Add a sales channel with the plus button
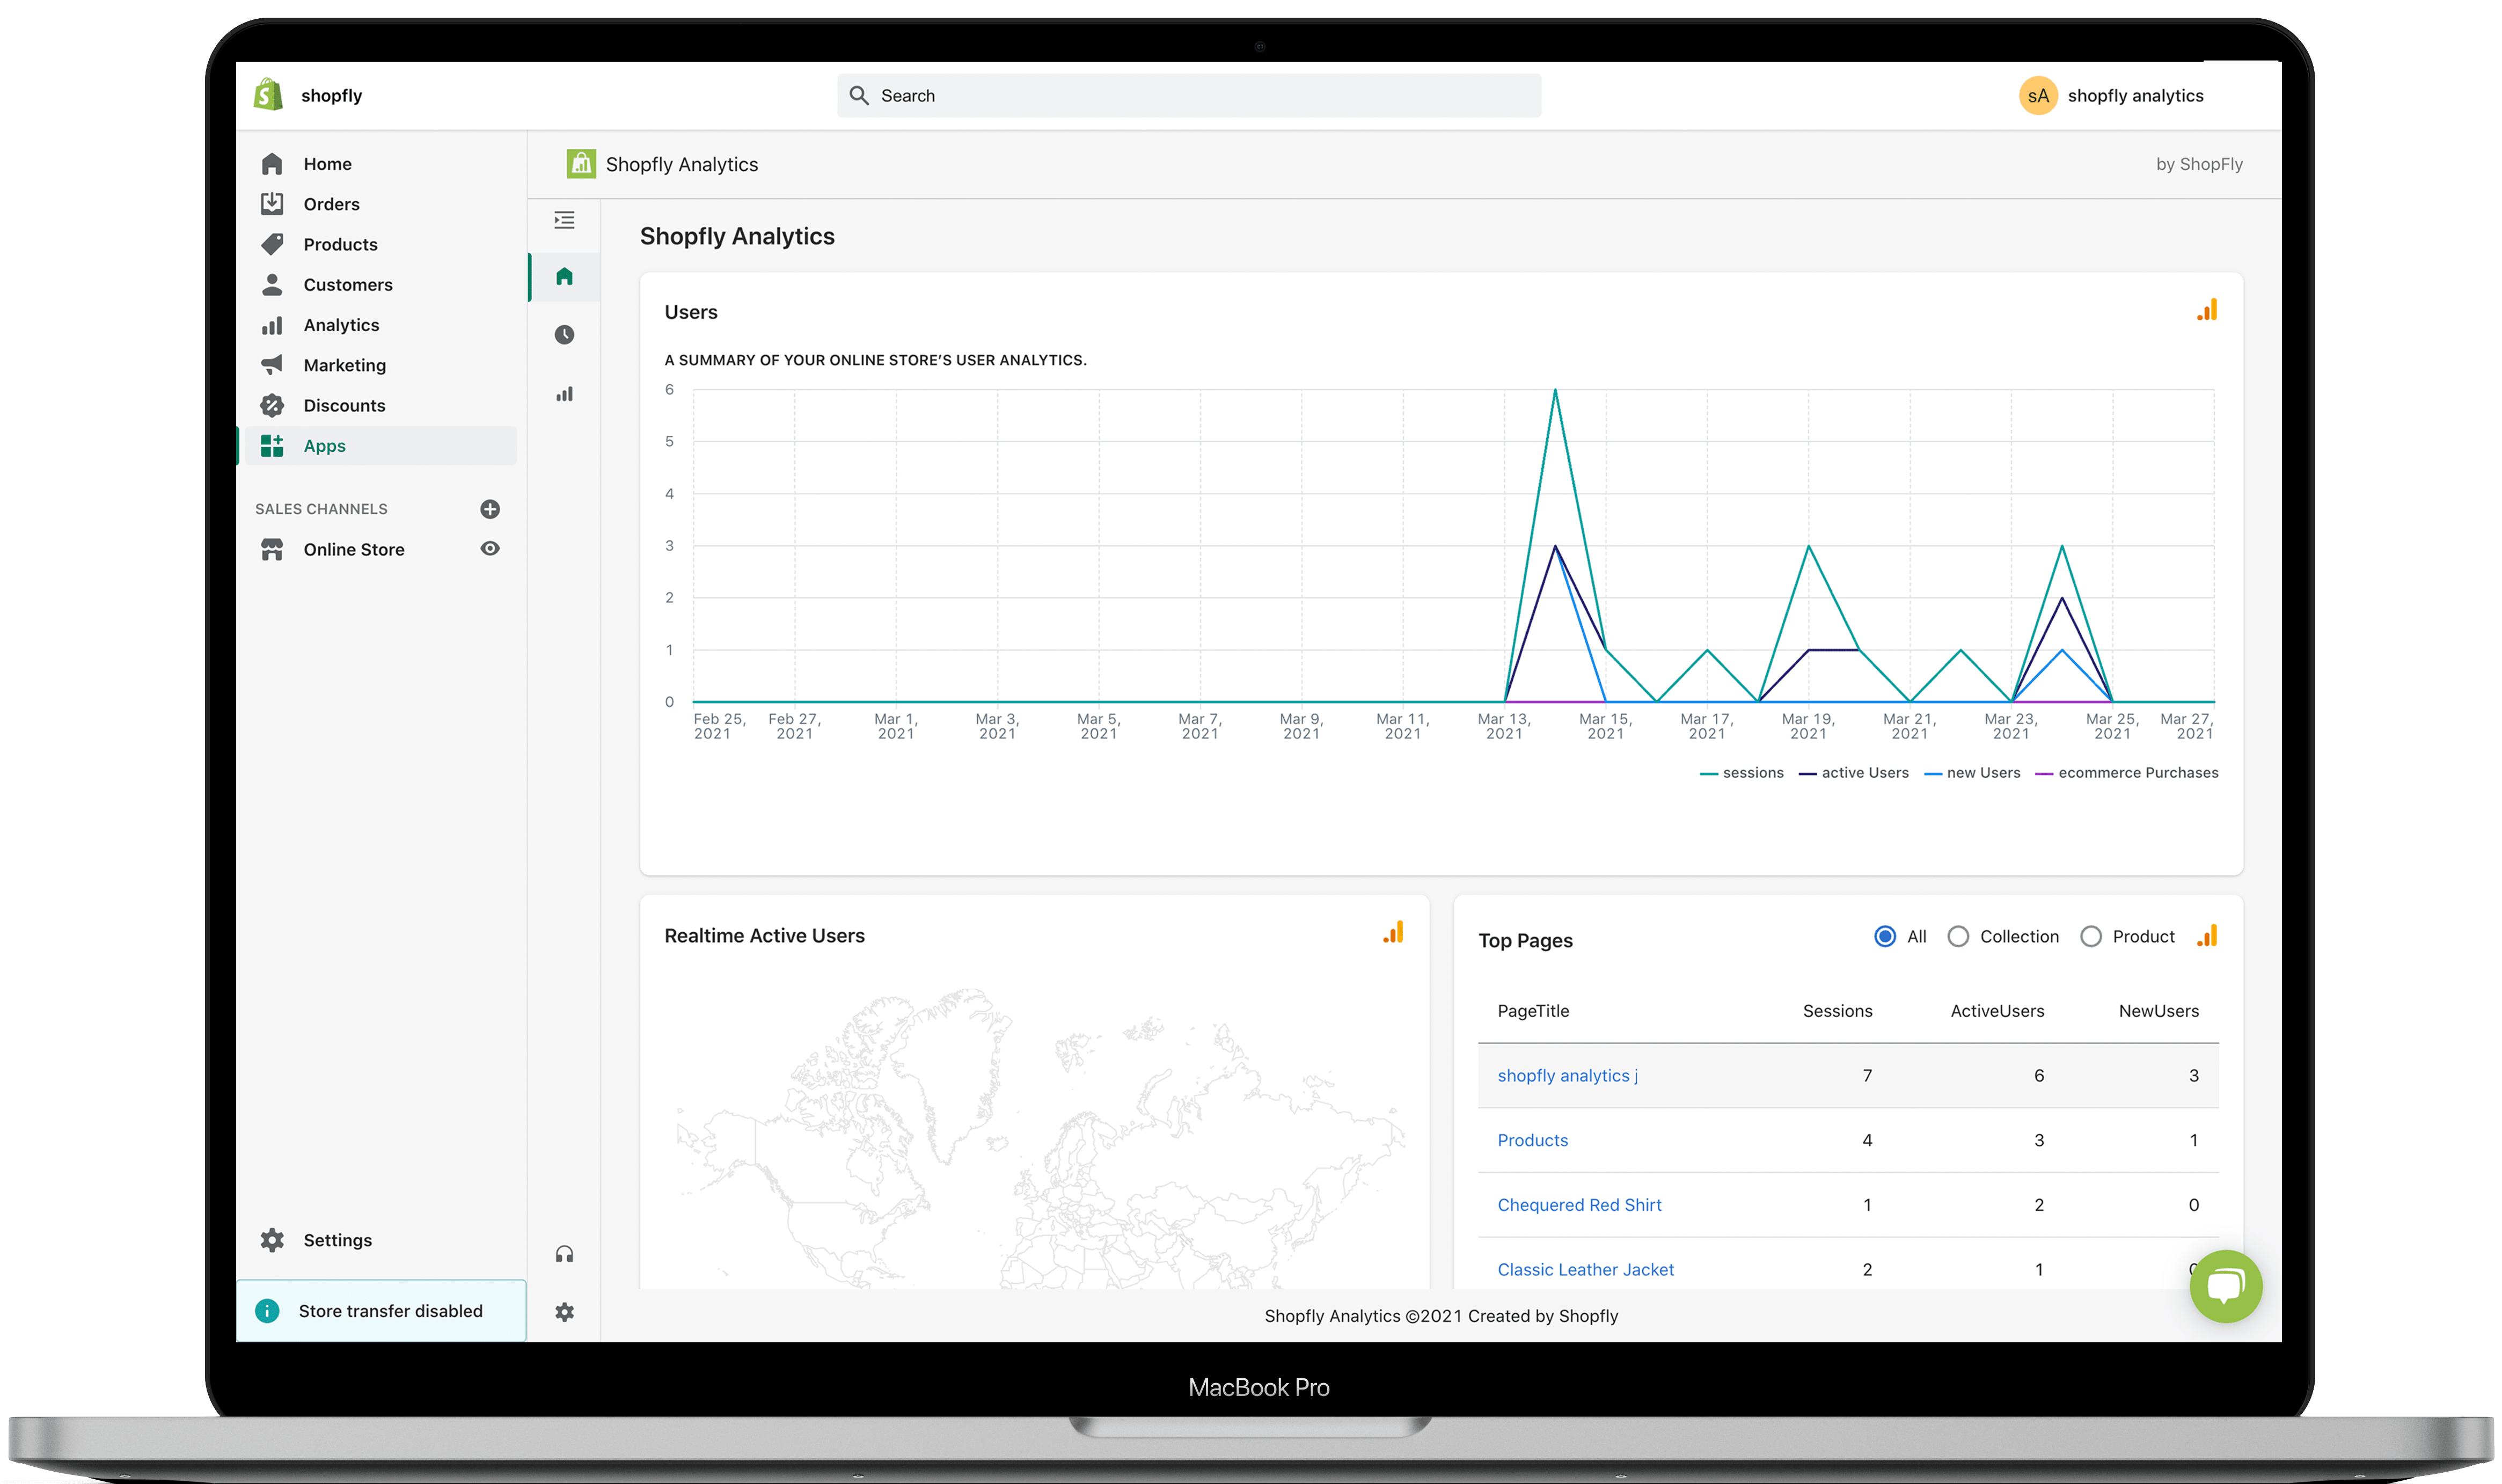Viewport: 2502px width, 1484px height. (x=489, y=508)
